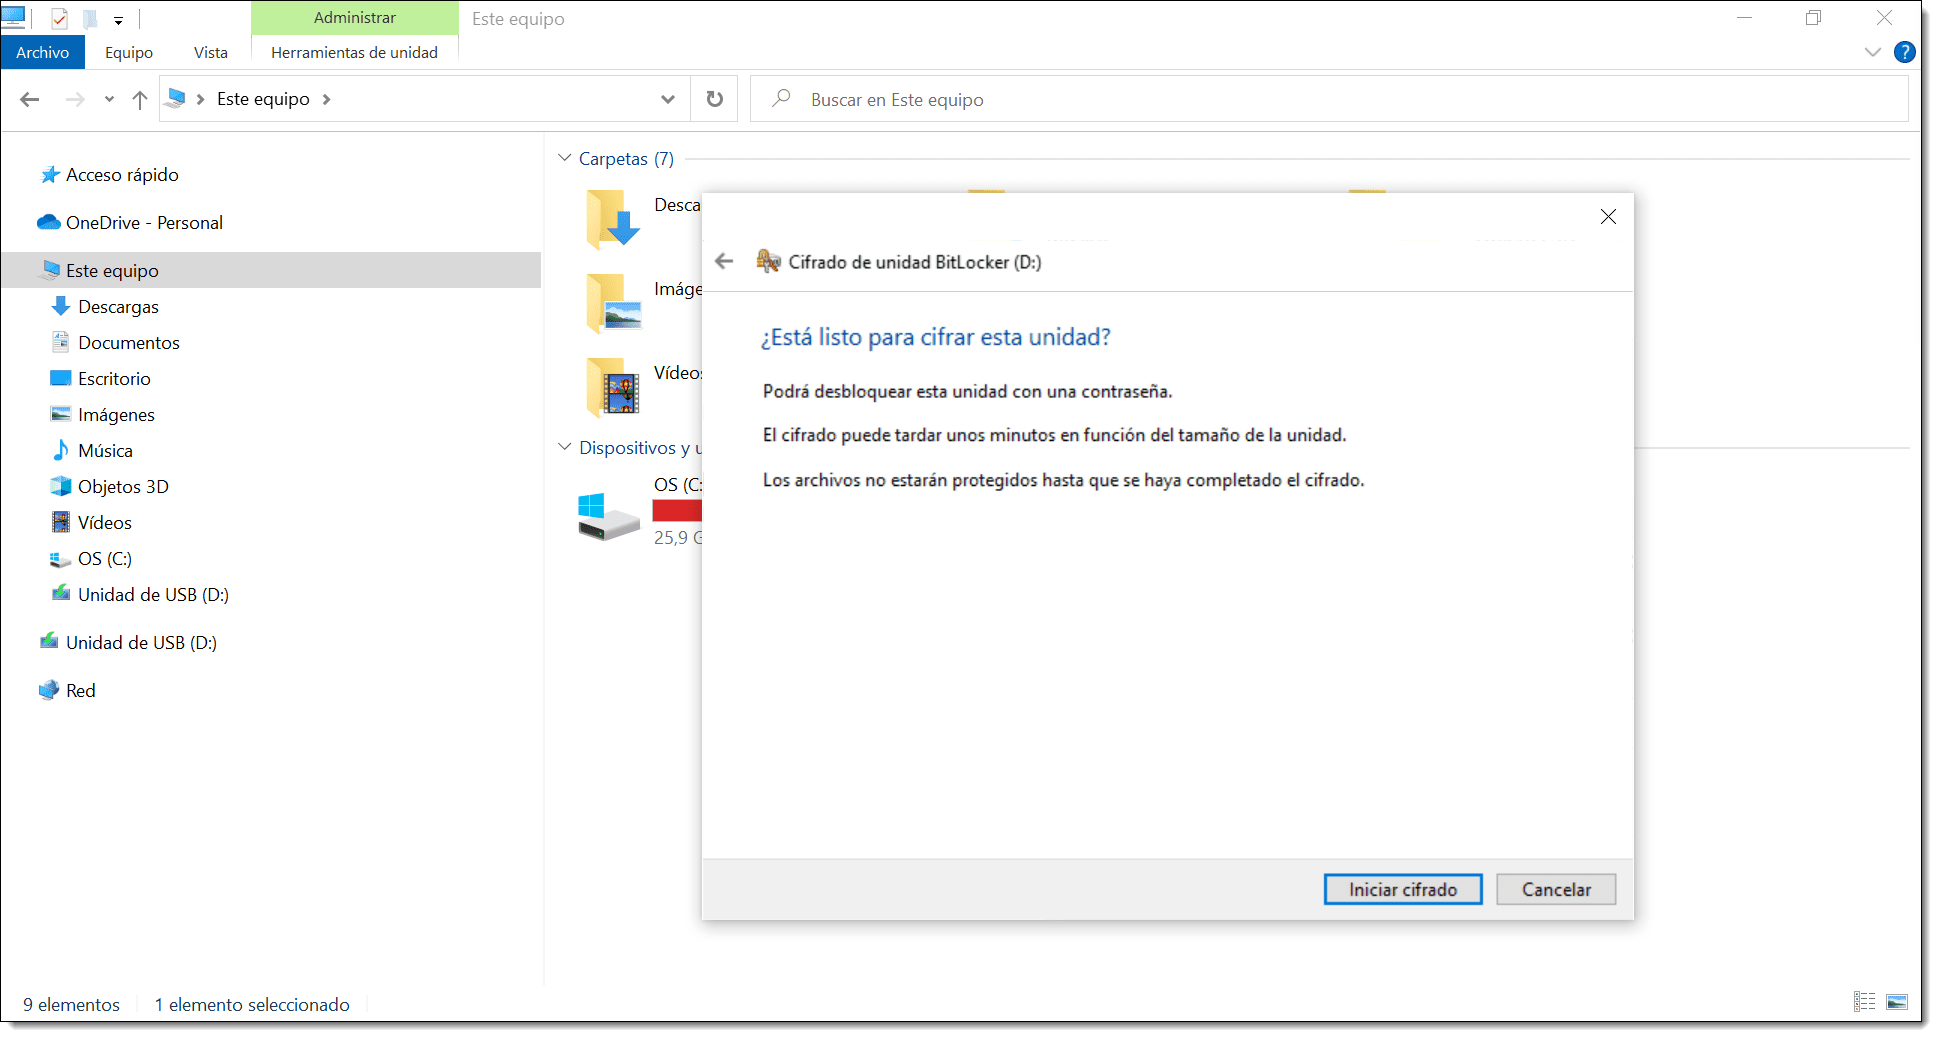Go up one folder level
This screenshot has height=1037, width=1937.
140,99
